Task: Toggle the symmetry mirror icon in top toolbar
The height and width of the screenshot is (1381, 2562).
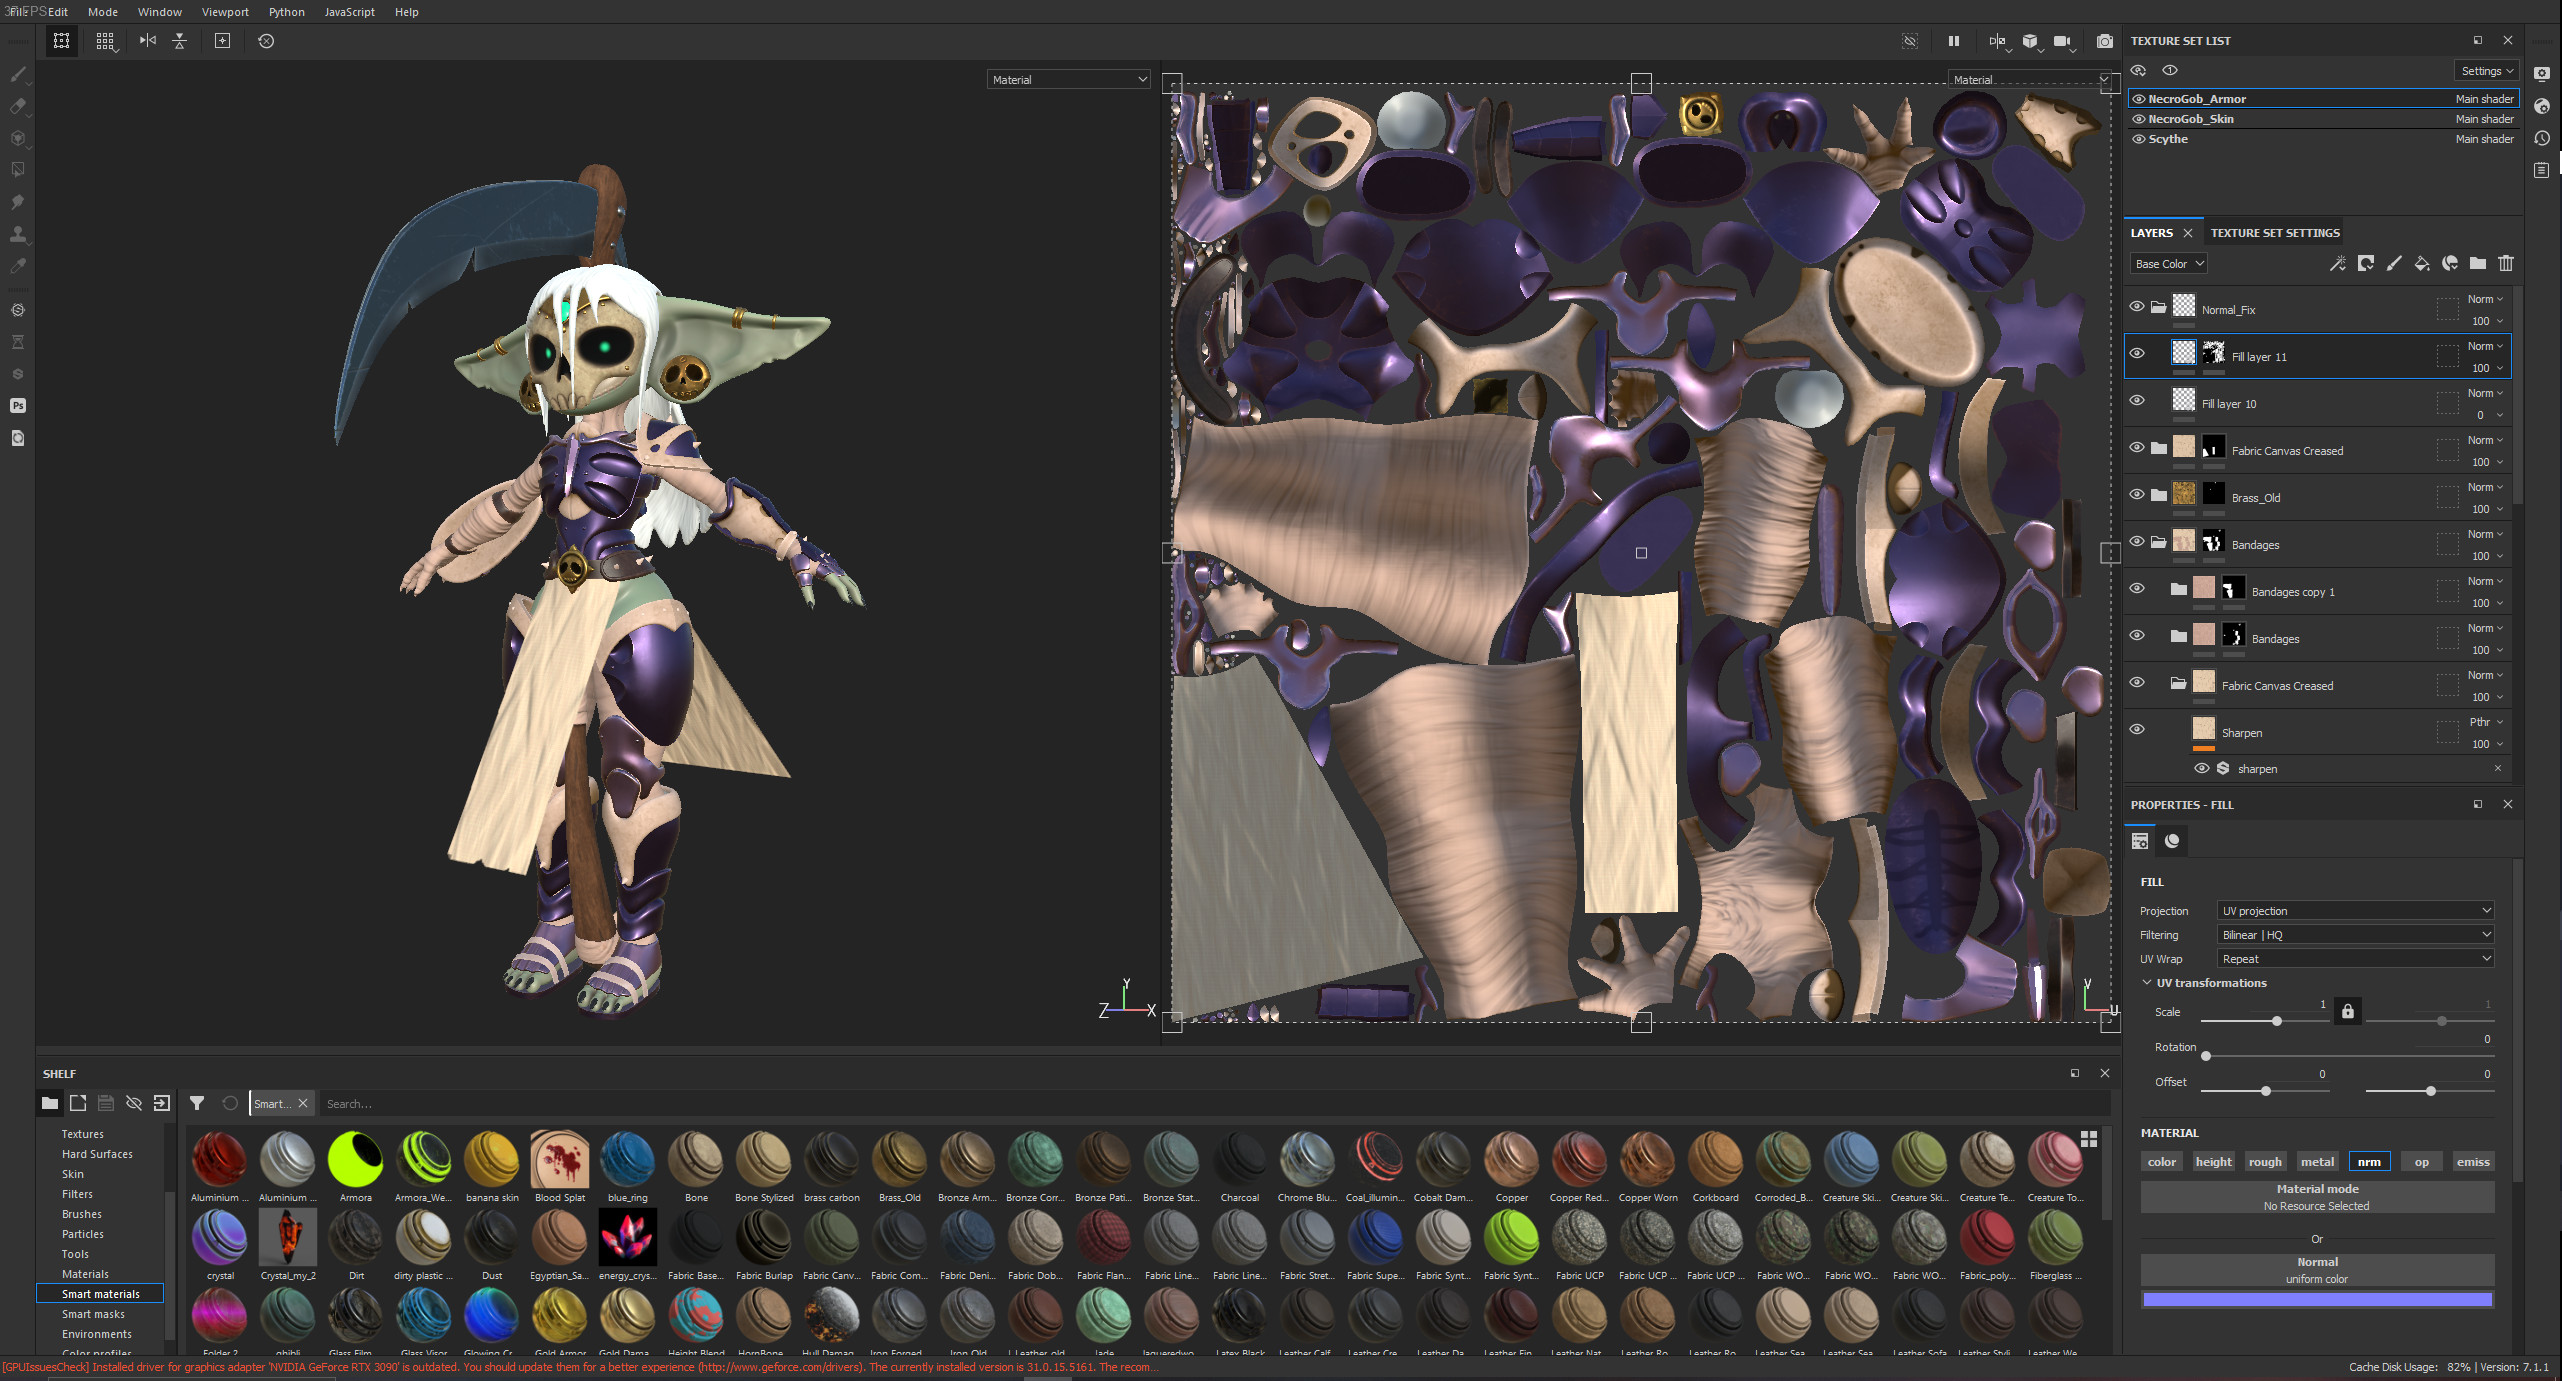Action: pos(148,41)
